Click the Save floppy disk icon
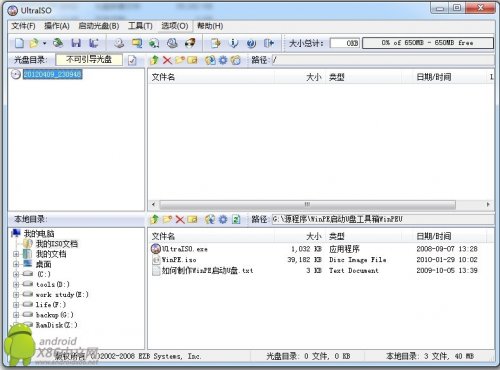The width and height of the screenshot is (500, 370). tap(76, 43)
